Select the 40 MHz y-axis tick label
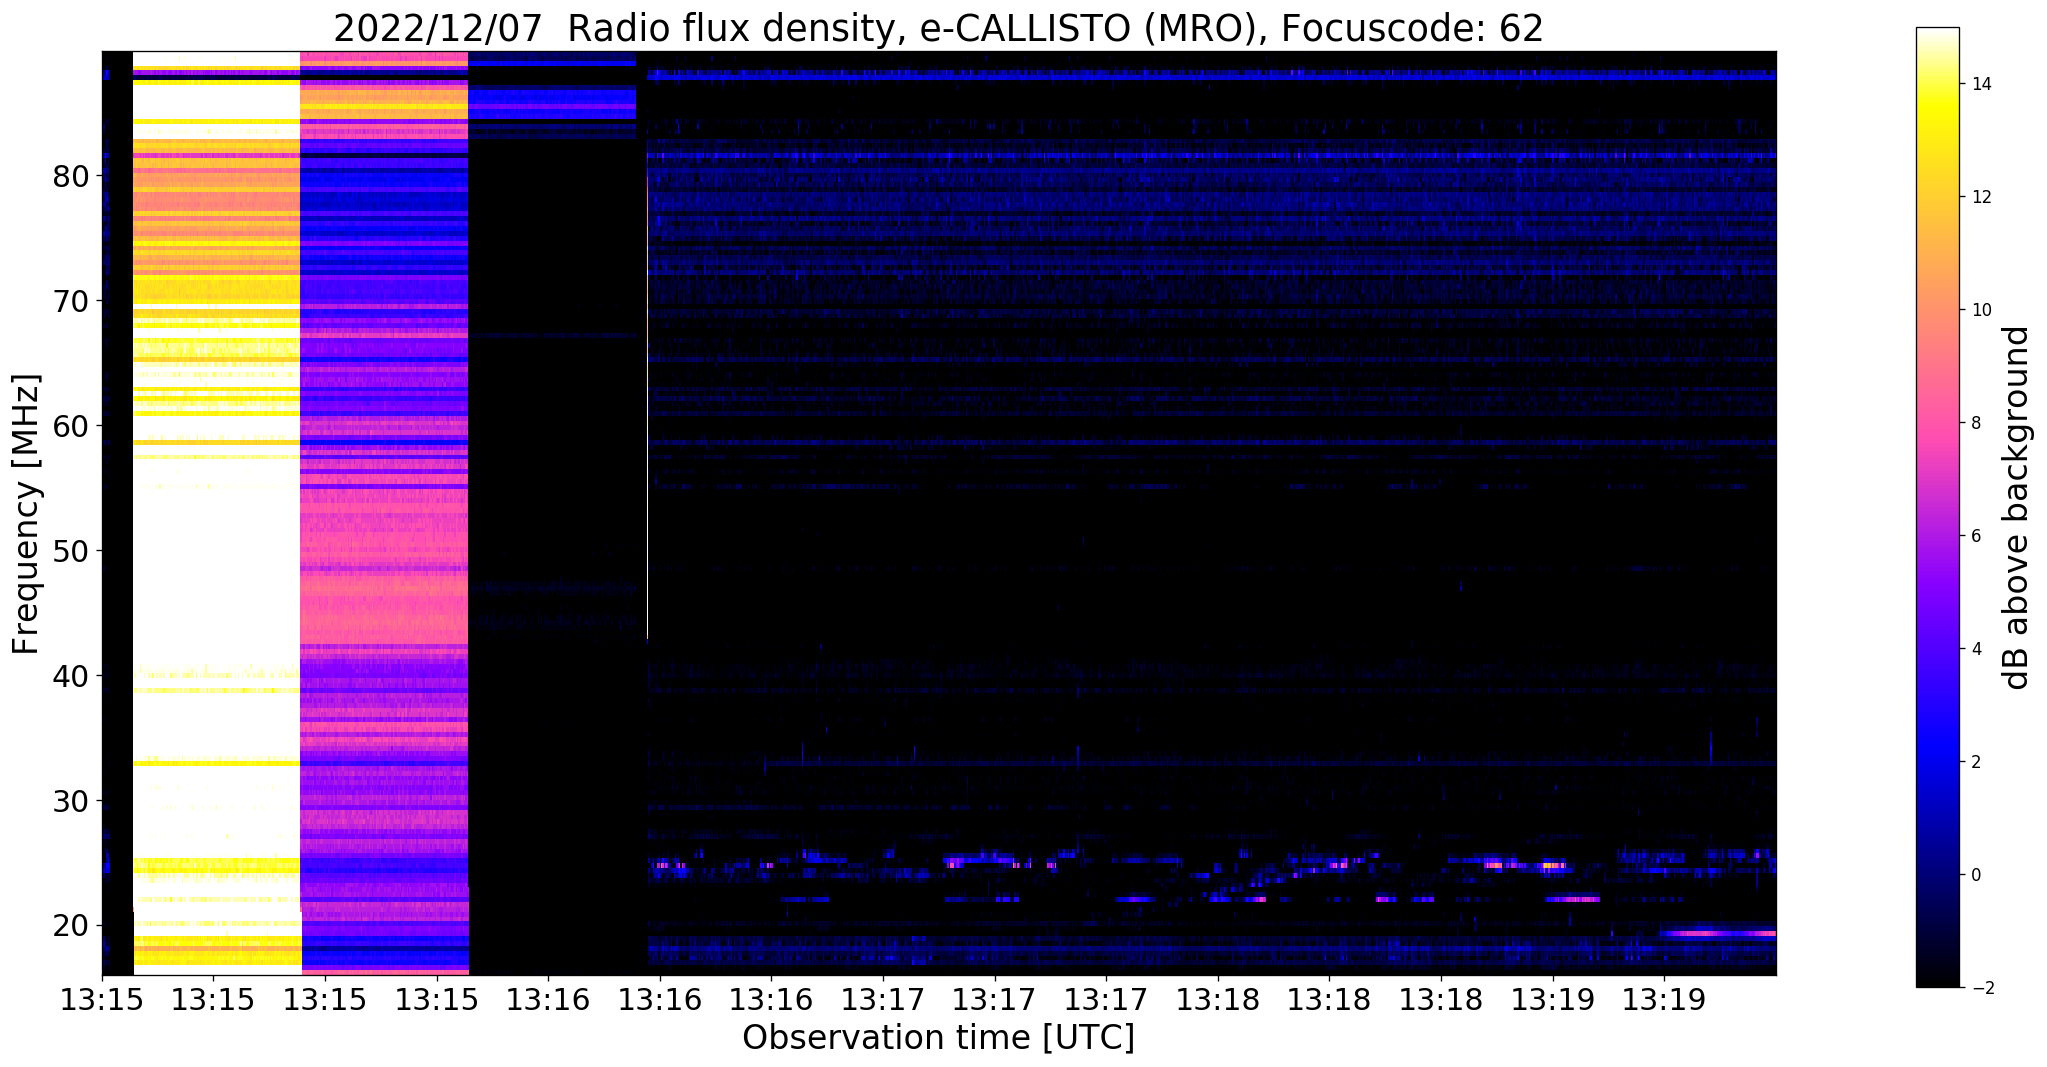Image resolution: width=2047 pixels, height=1067 pixels. [x=71, y=677]
